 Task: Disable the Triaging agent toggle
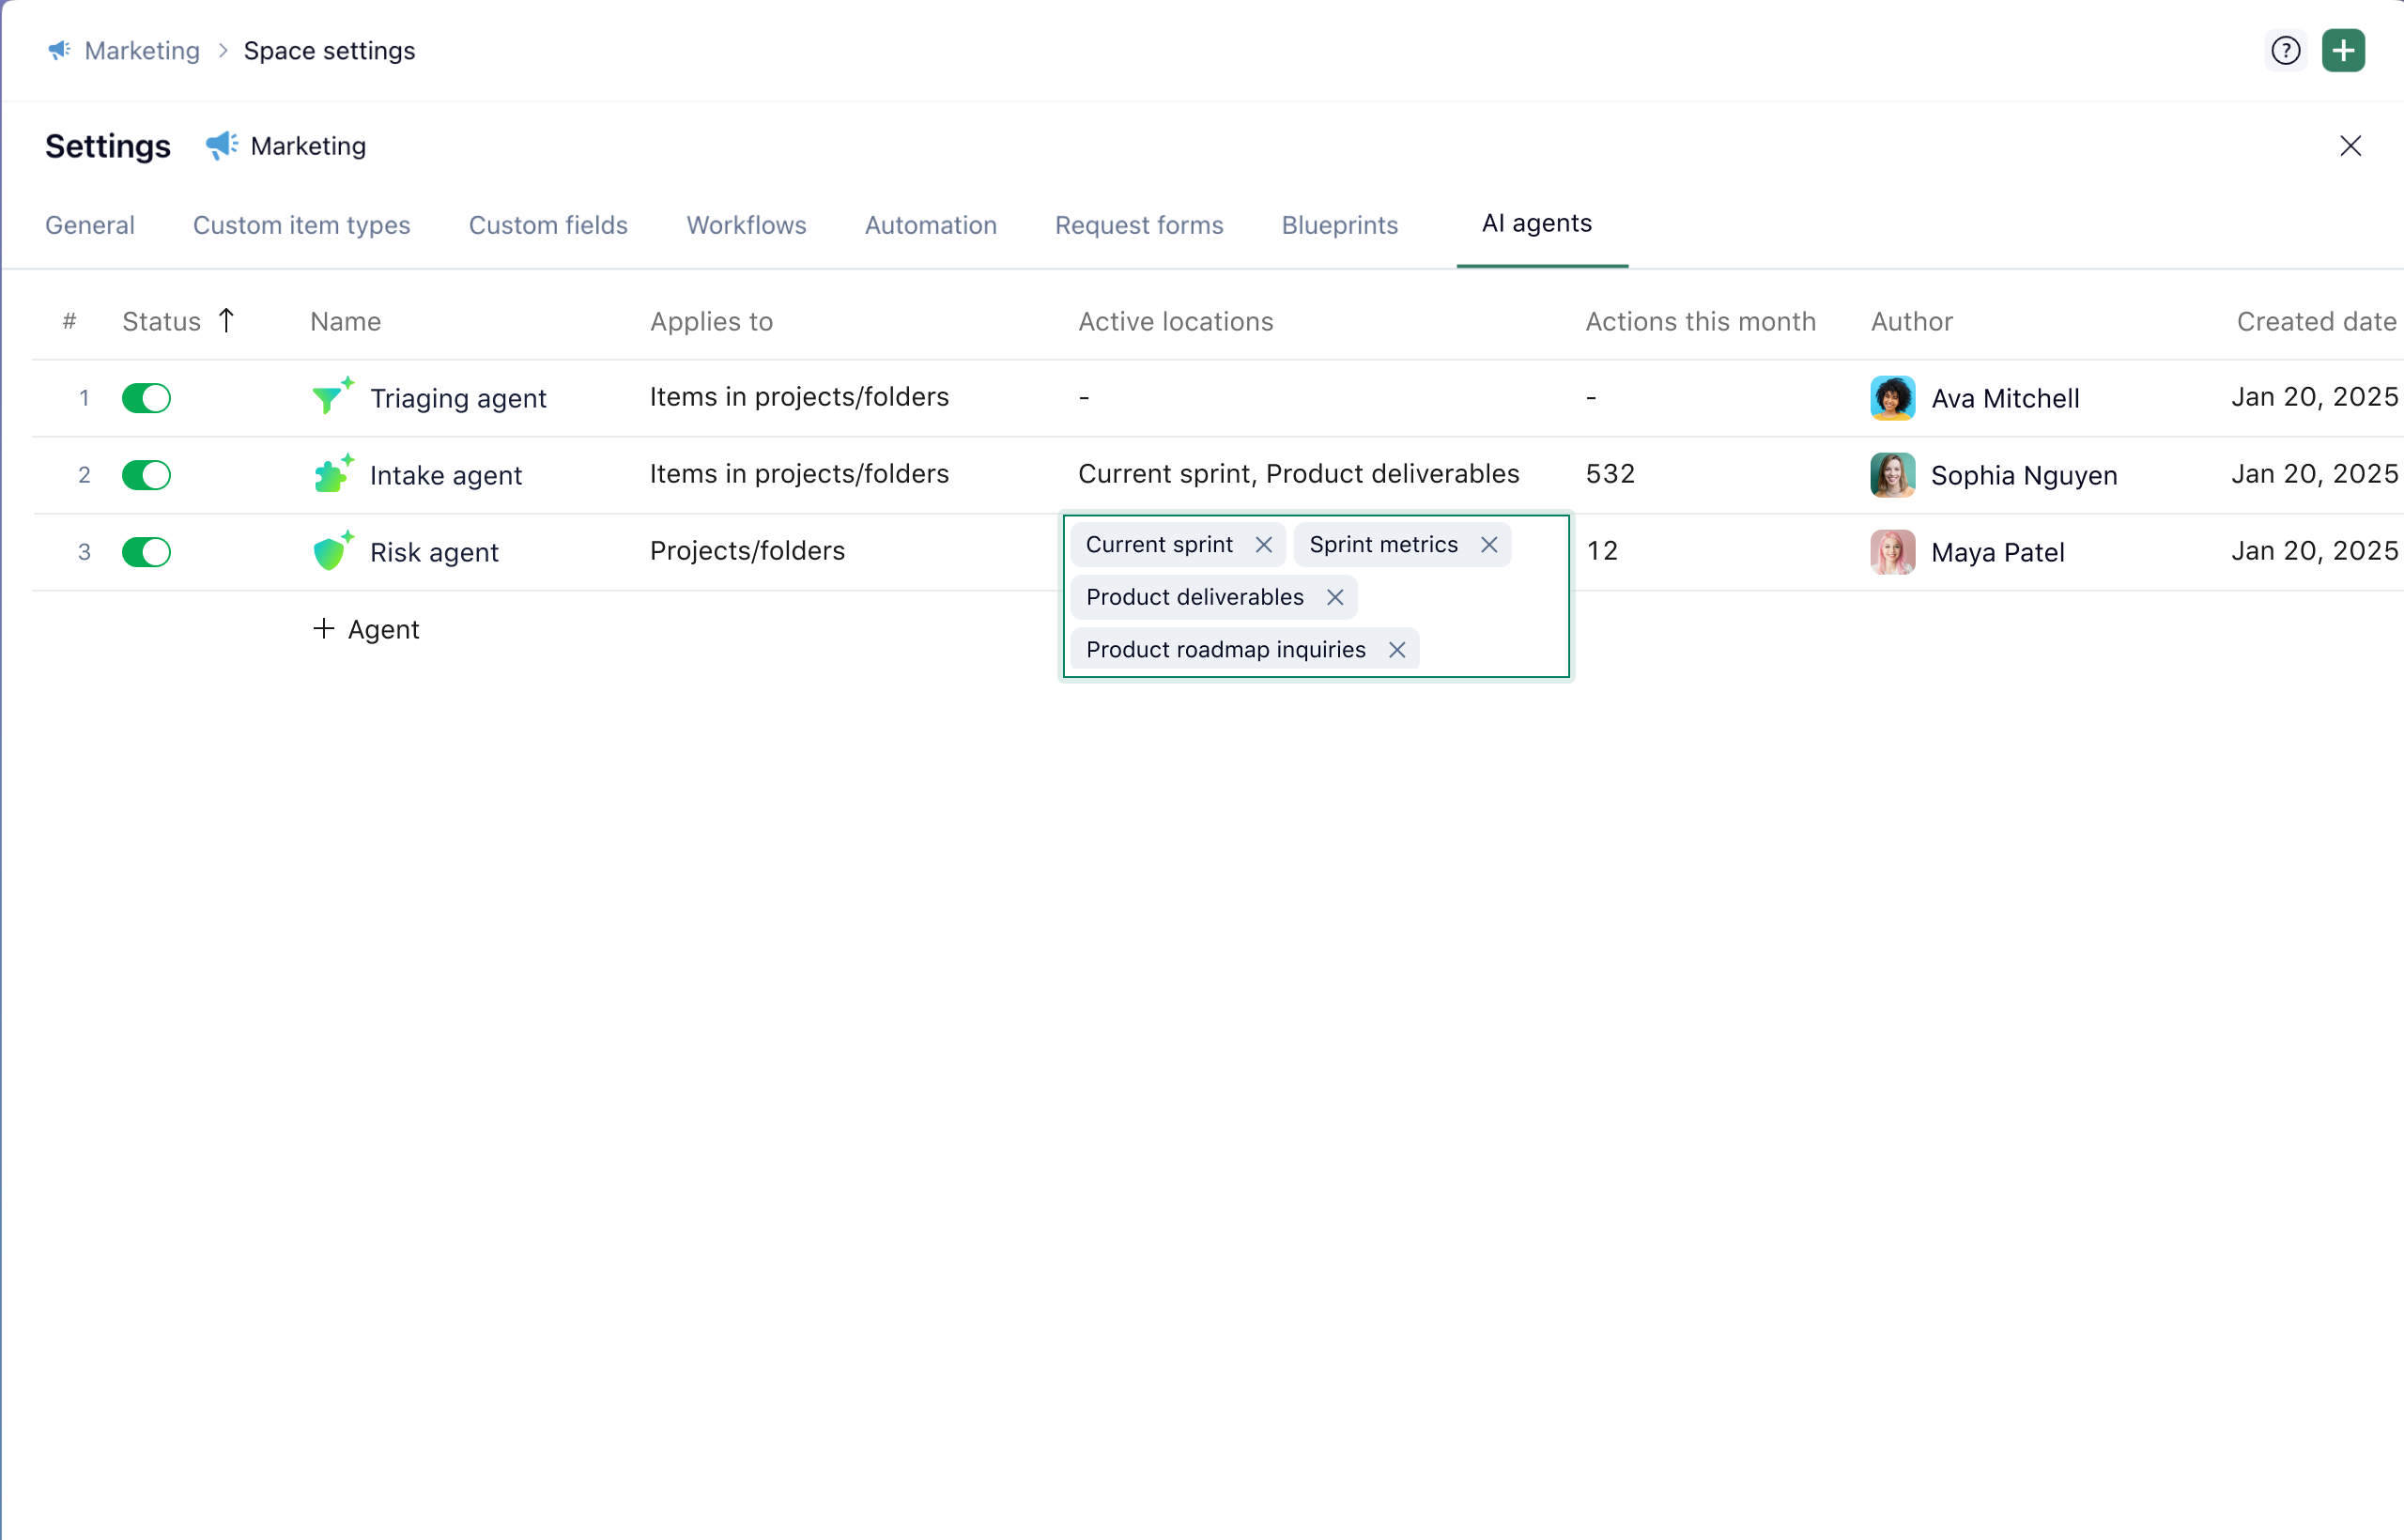coord(147,398)
